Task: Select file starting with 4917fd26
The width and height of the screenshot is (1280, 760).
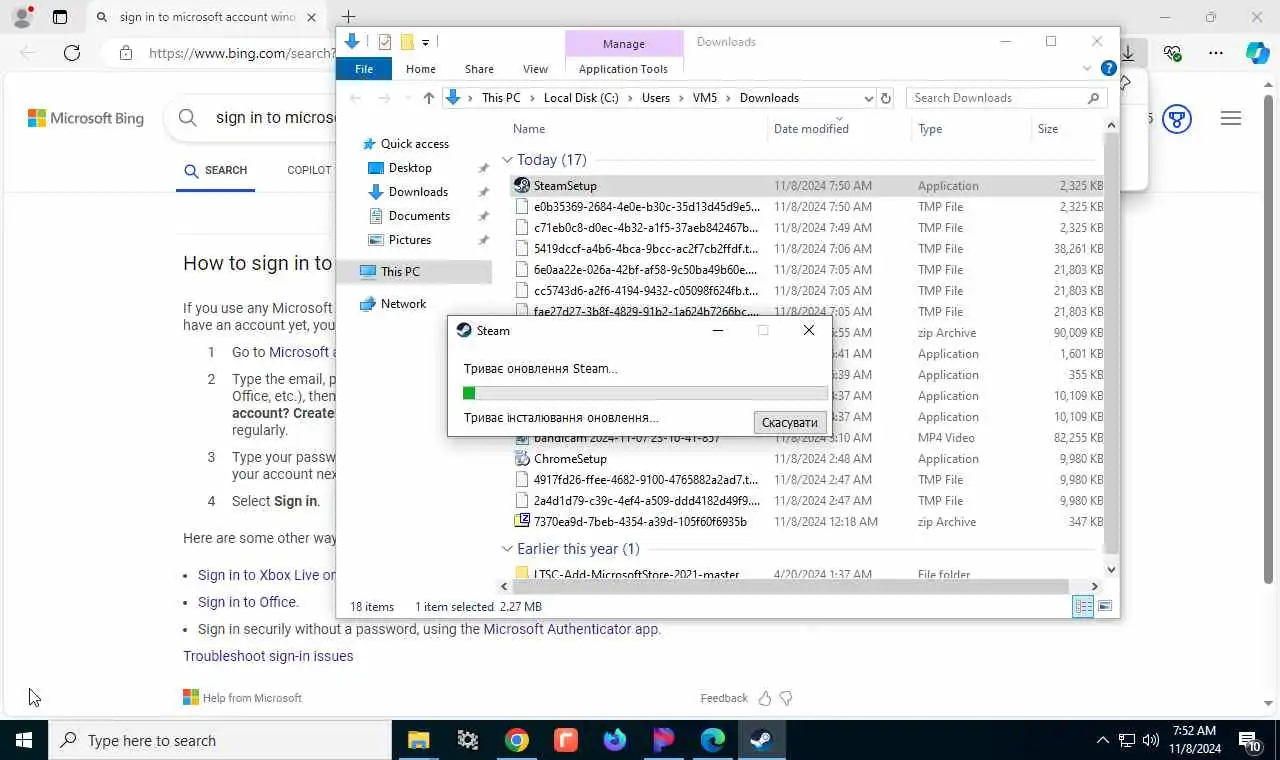Action: (645, 480)
